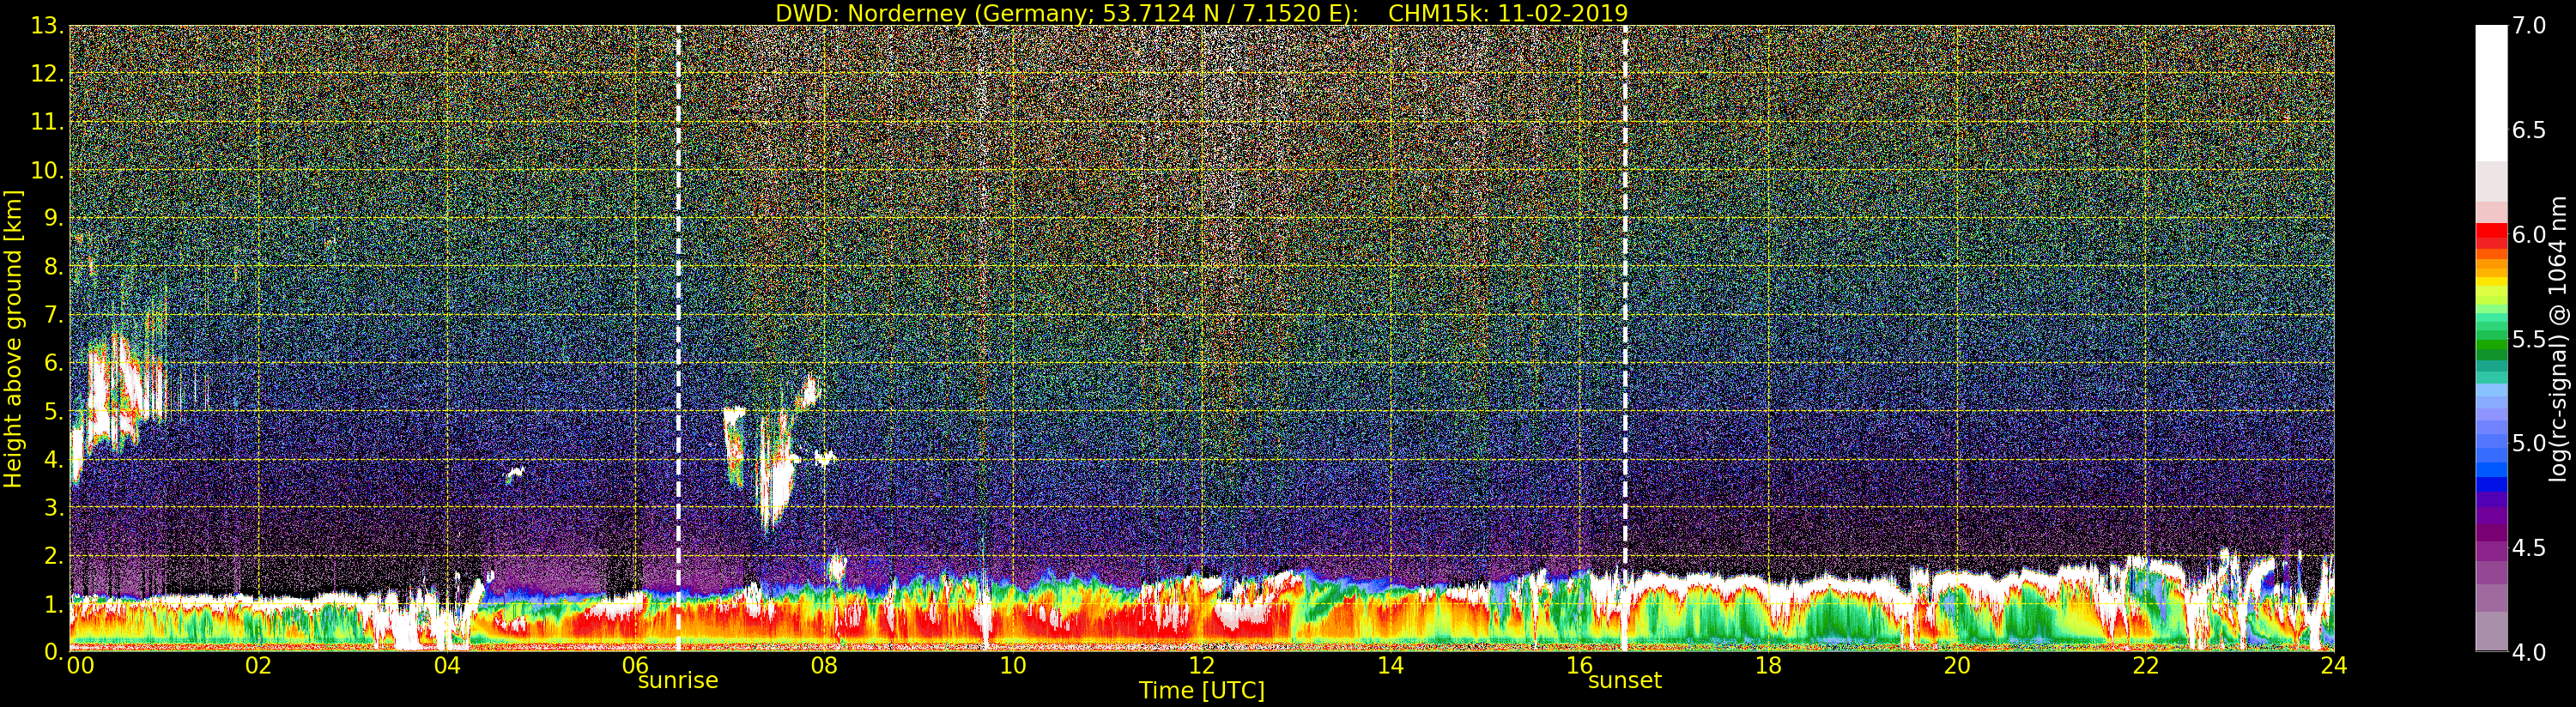Click the 'sunset' label below the axis
The width and height of the screenshot is (2576, 707).
point(1625,680)
